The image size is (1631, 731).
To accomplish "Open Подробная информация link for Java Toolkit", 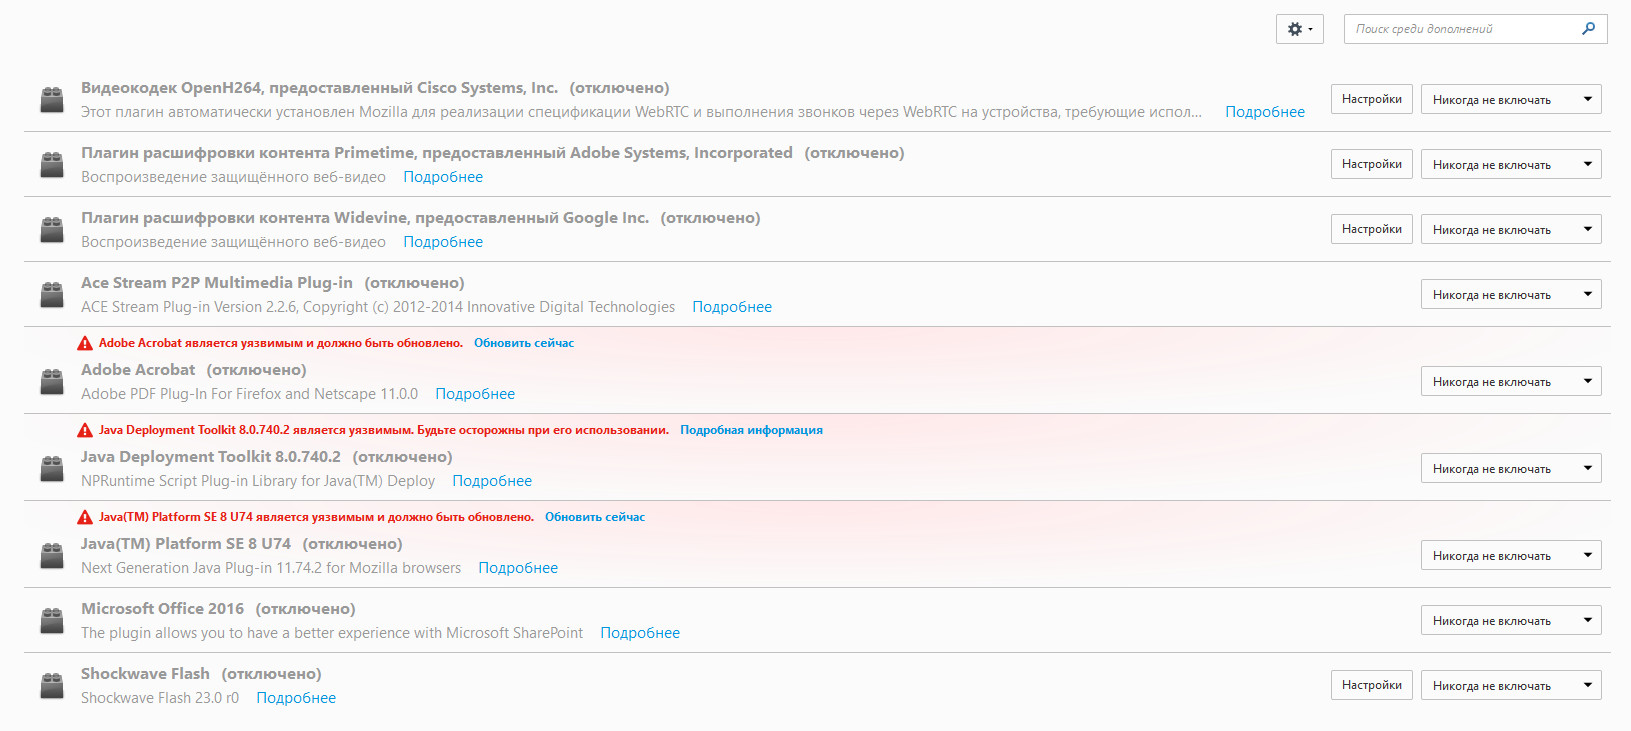I will pyautogui.click(x=751, y=430).
